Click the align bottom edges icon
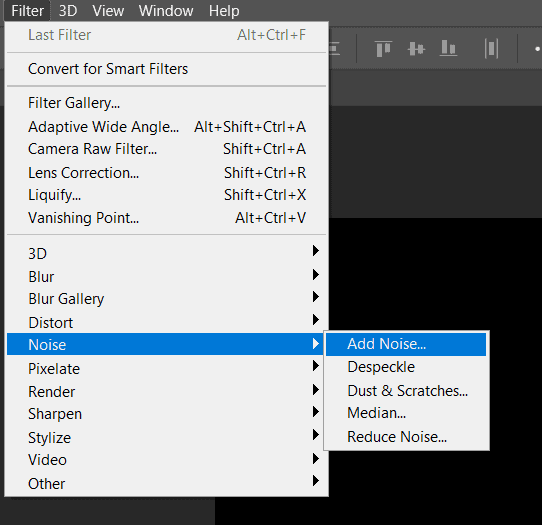 click(x=448, y=48)
